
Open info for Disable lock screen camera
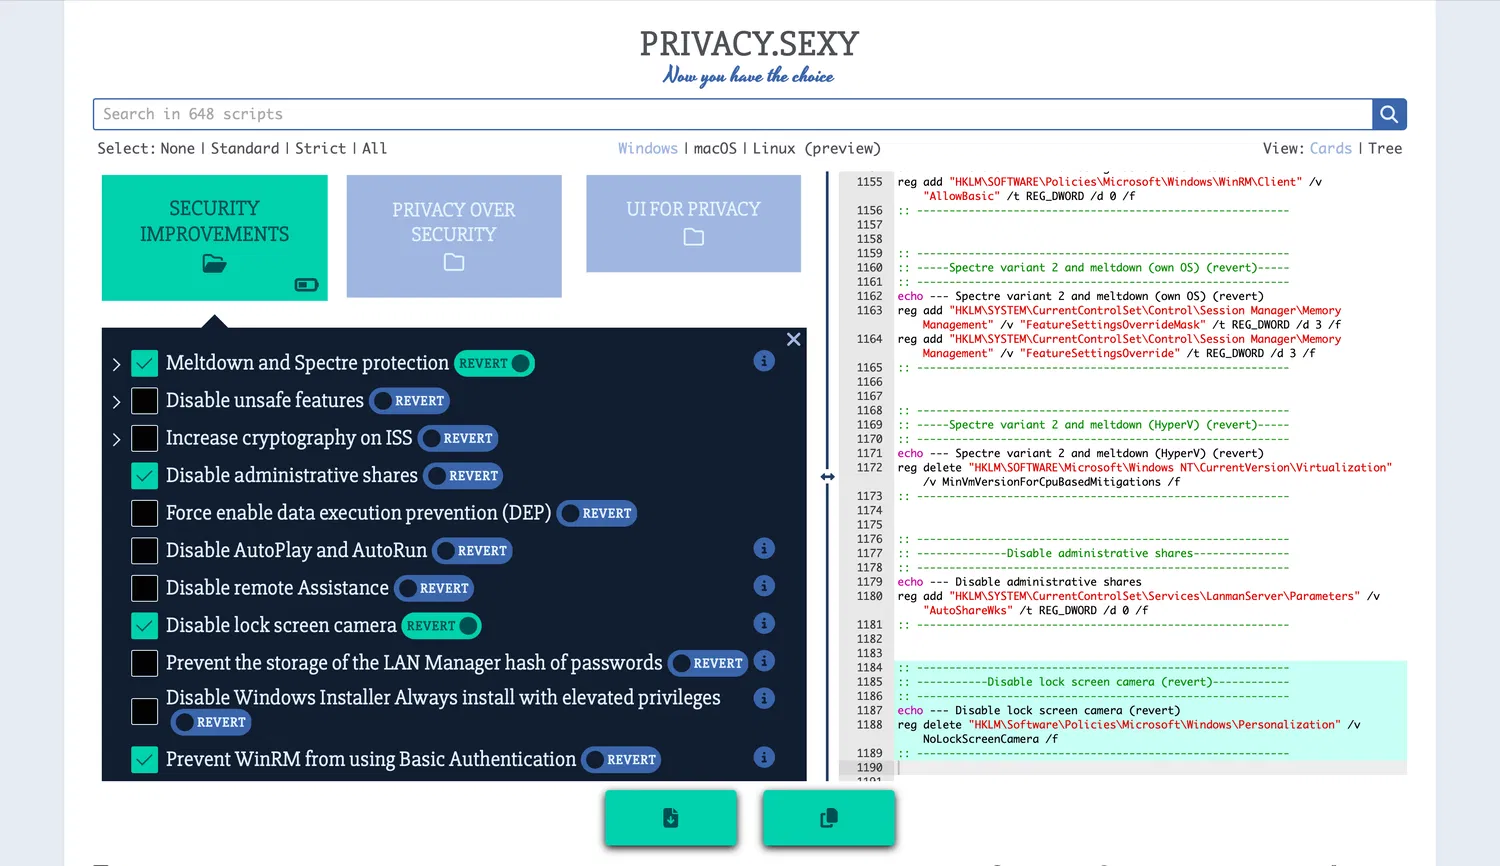click(764, 623)
